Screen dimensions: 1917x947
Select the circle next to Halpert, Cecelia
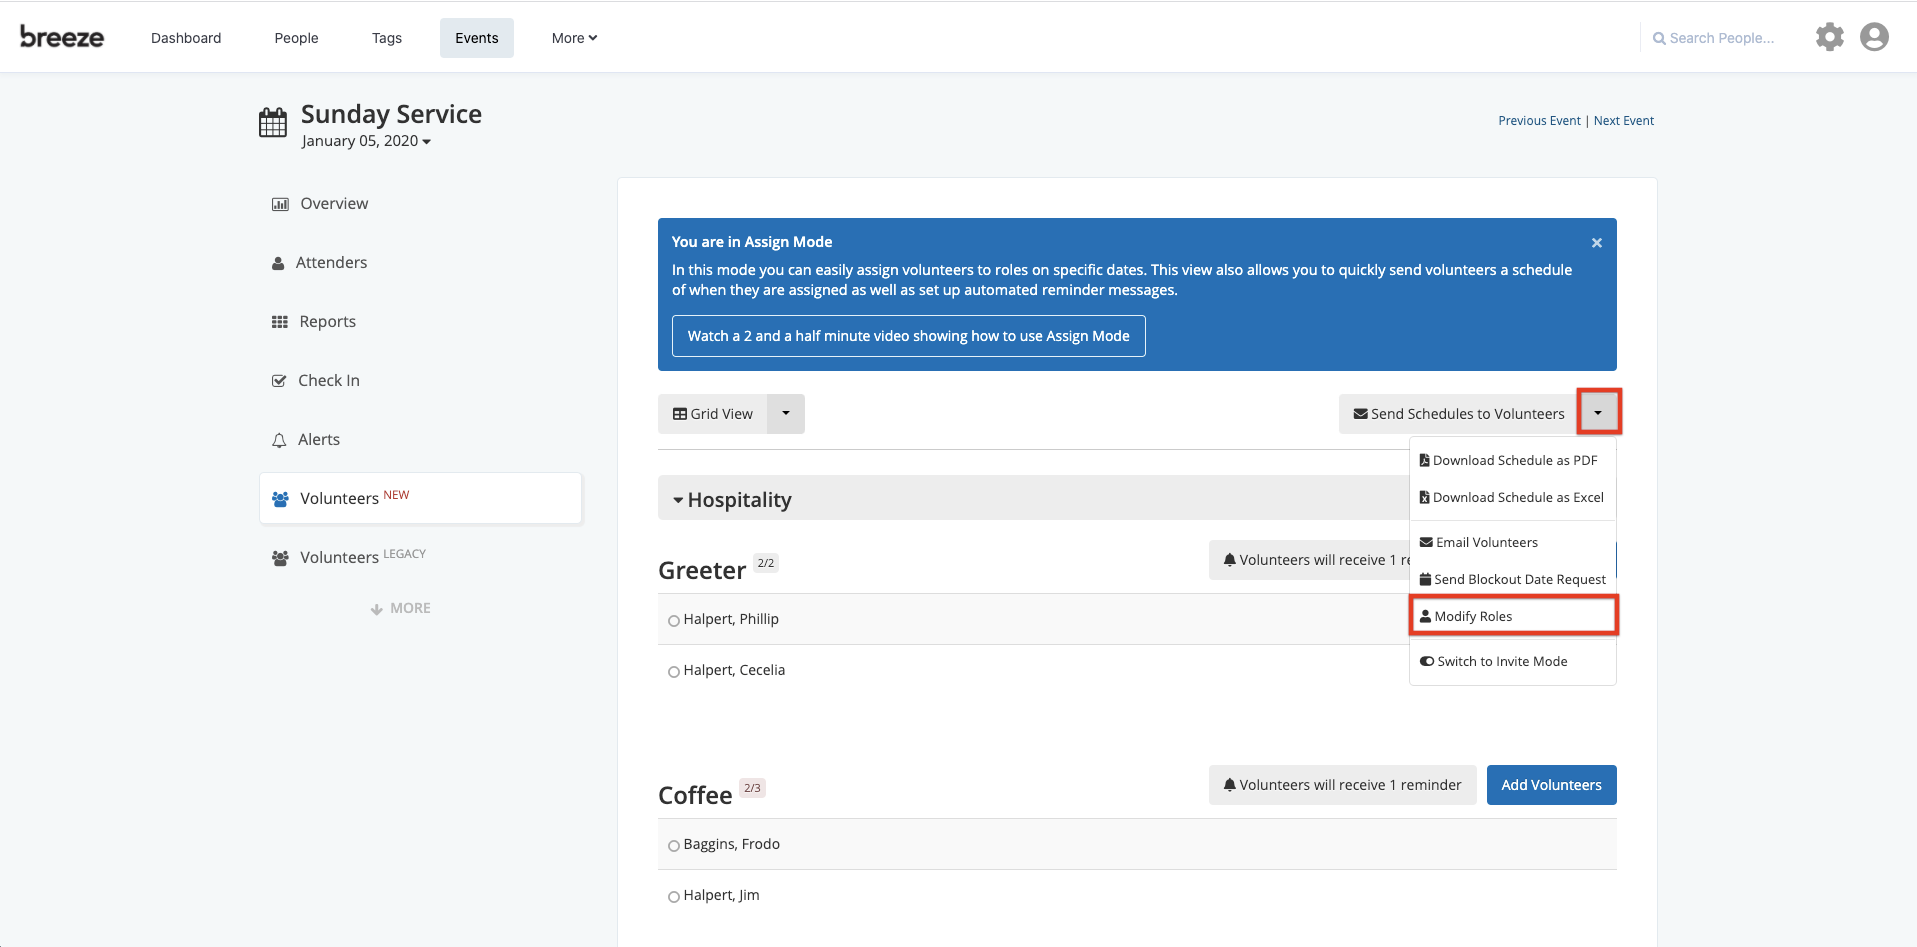674,672
